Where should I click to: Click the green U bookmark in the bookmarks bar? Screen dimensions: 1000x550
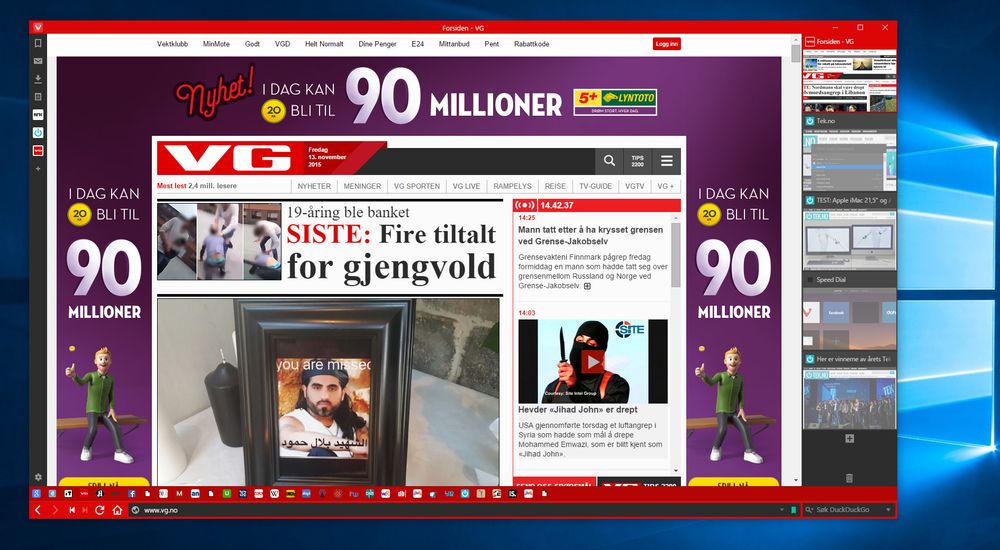[x=227, y=494]
